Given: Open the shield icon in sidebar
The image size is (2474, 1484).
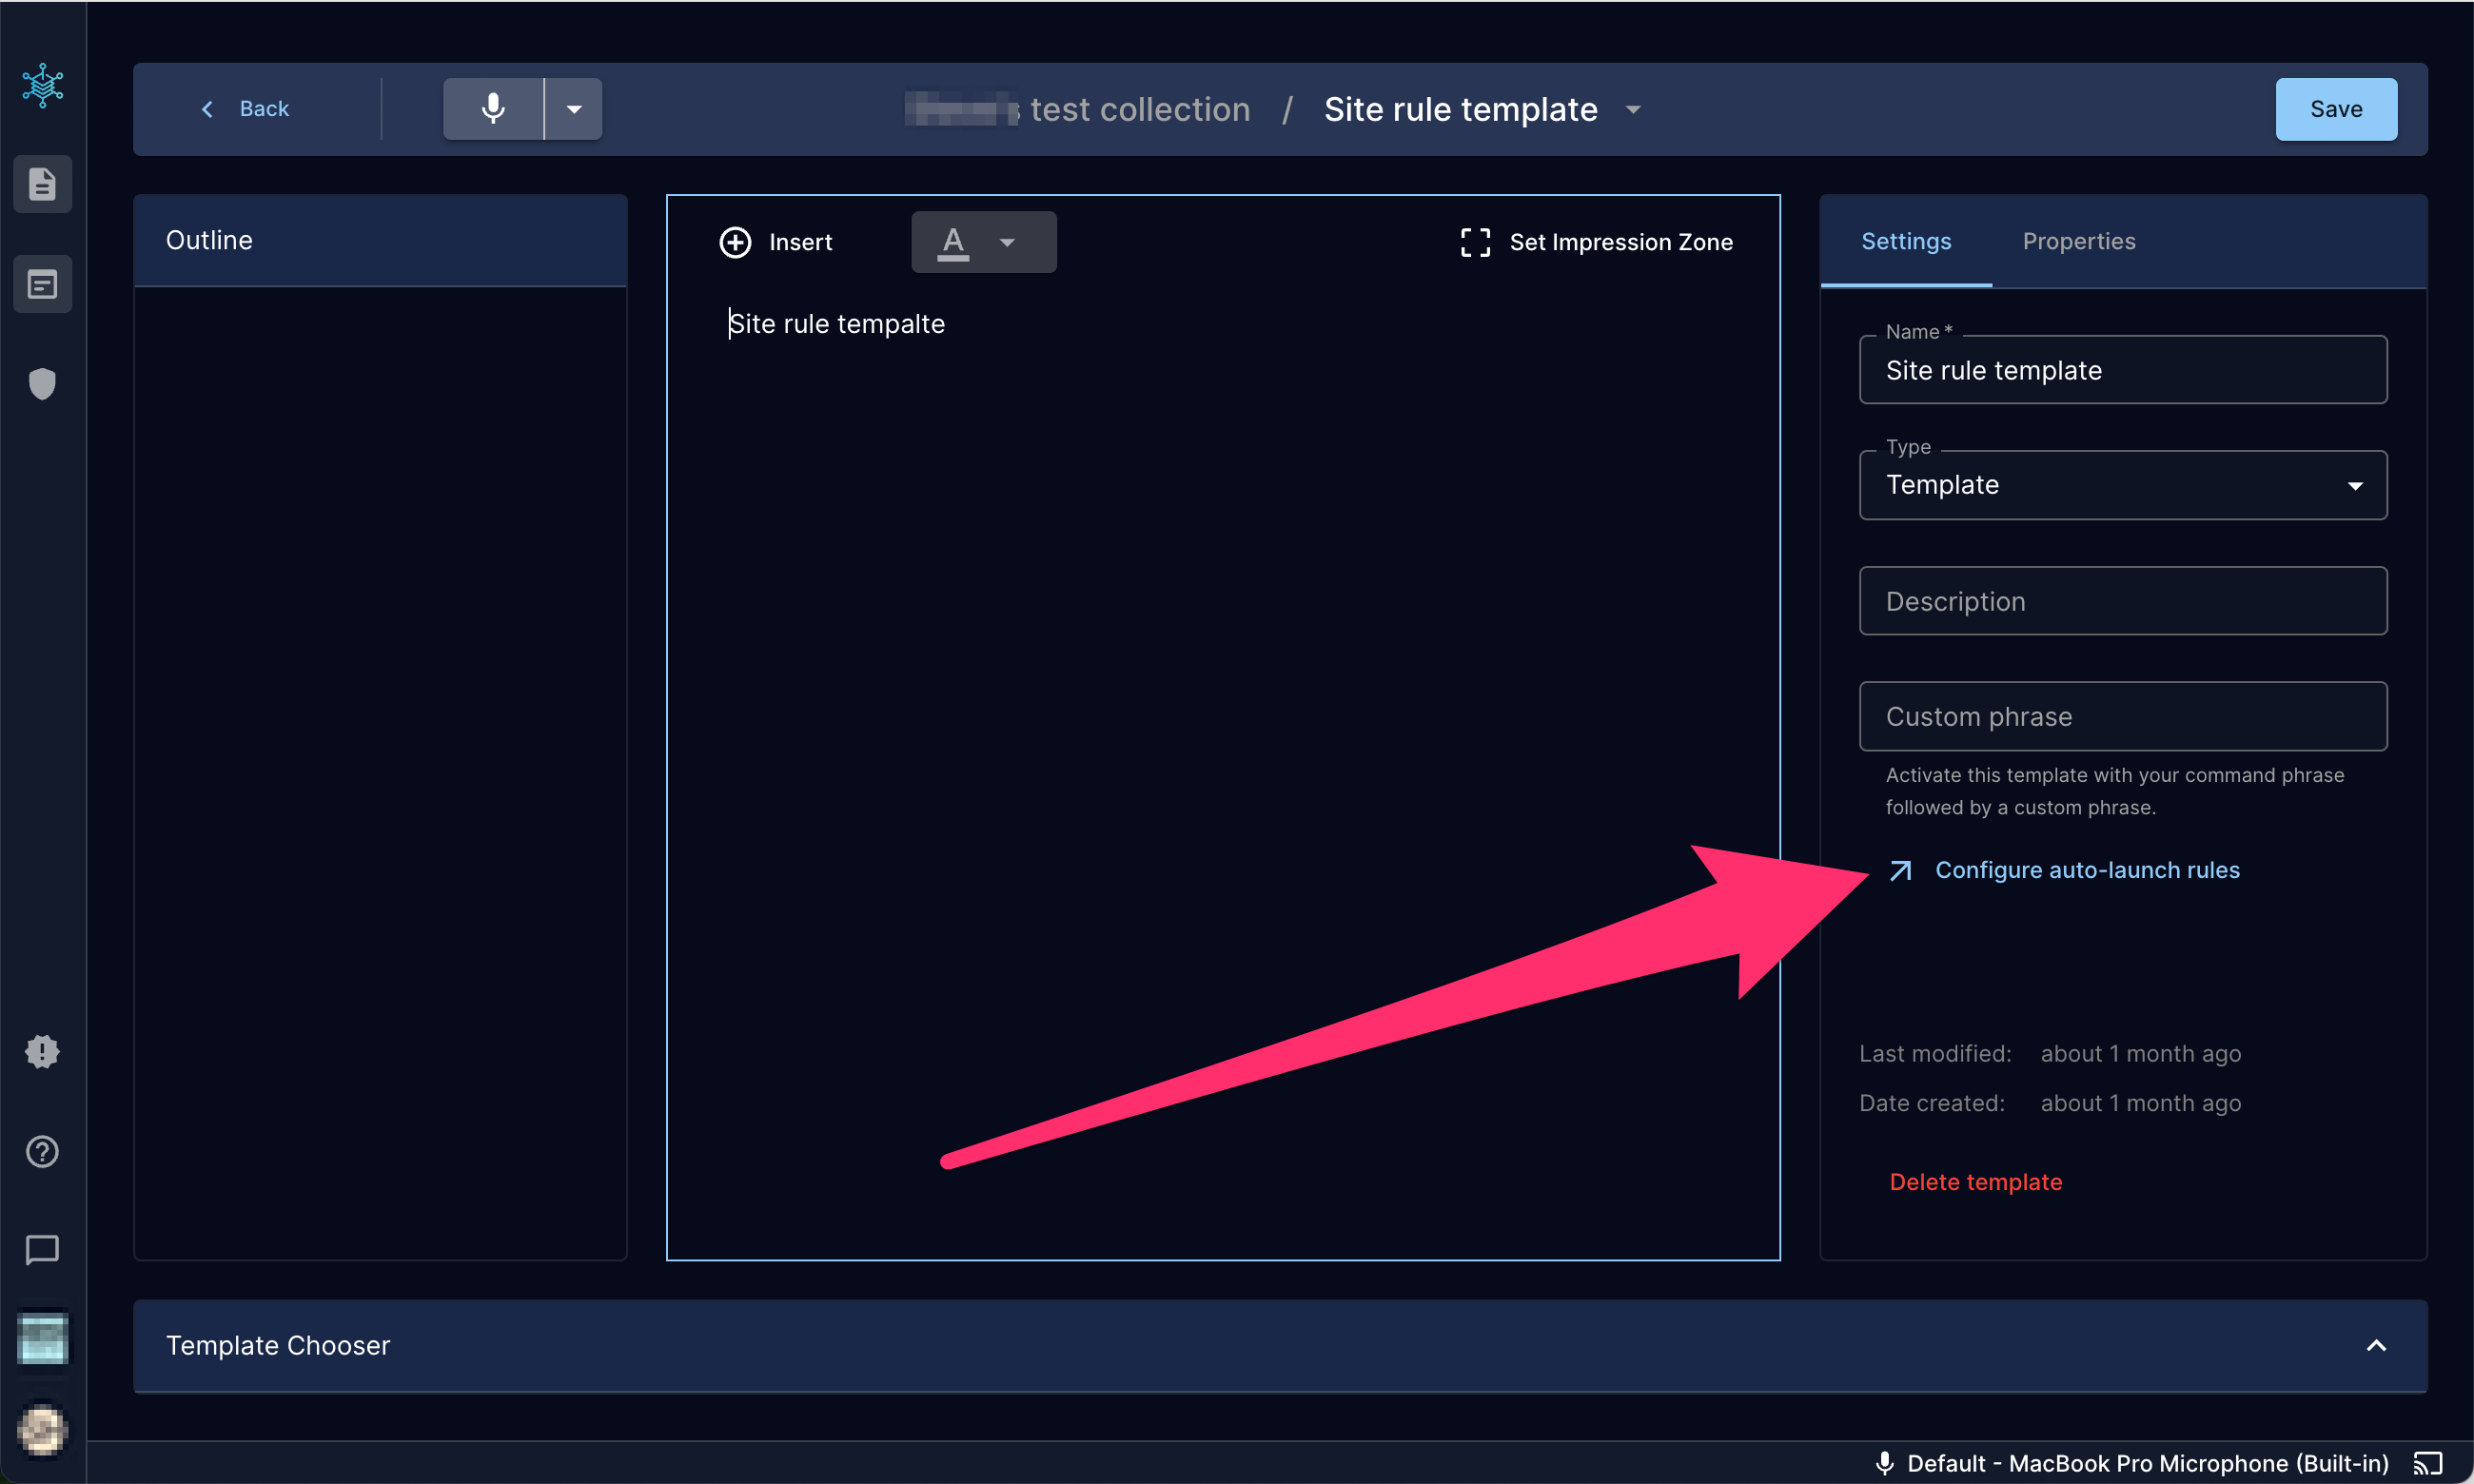Looking at the screenshot, I should pyautogui.click(x=42, y=383).
